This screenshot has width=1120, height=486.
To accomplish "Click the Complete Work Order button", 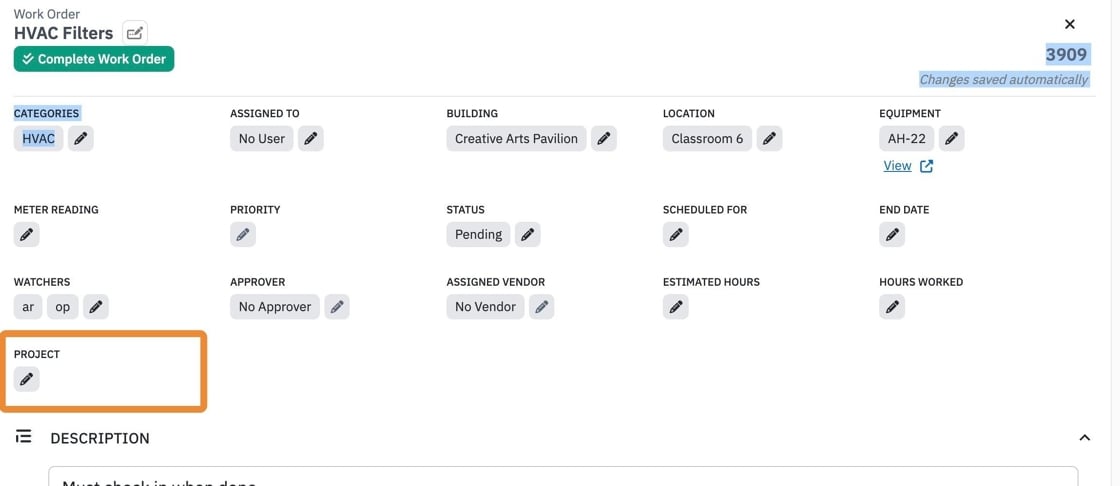I will [x=94, y=59].
